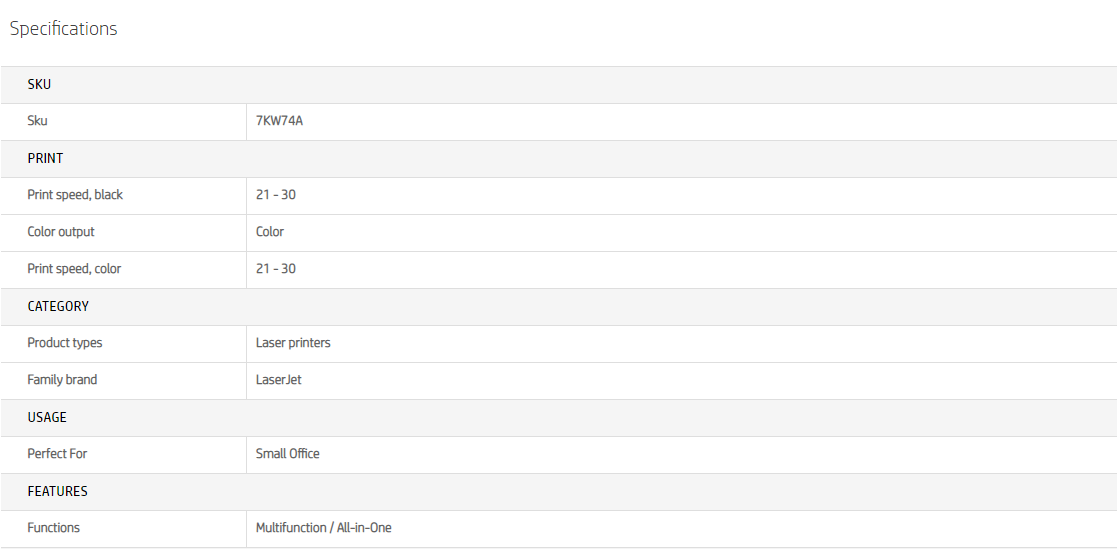Click the "Print speed, color" label

[x=74, y=269]
